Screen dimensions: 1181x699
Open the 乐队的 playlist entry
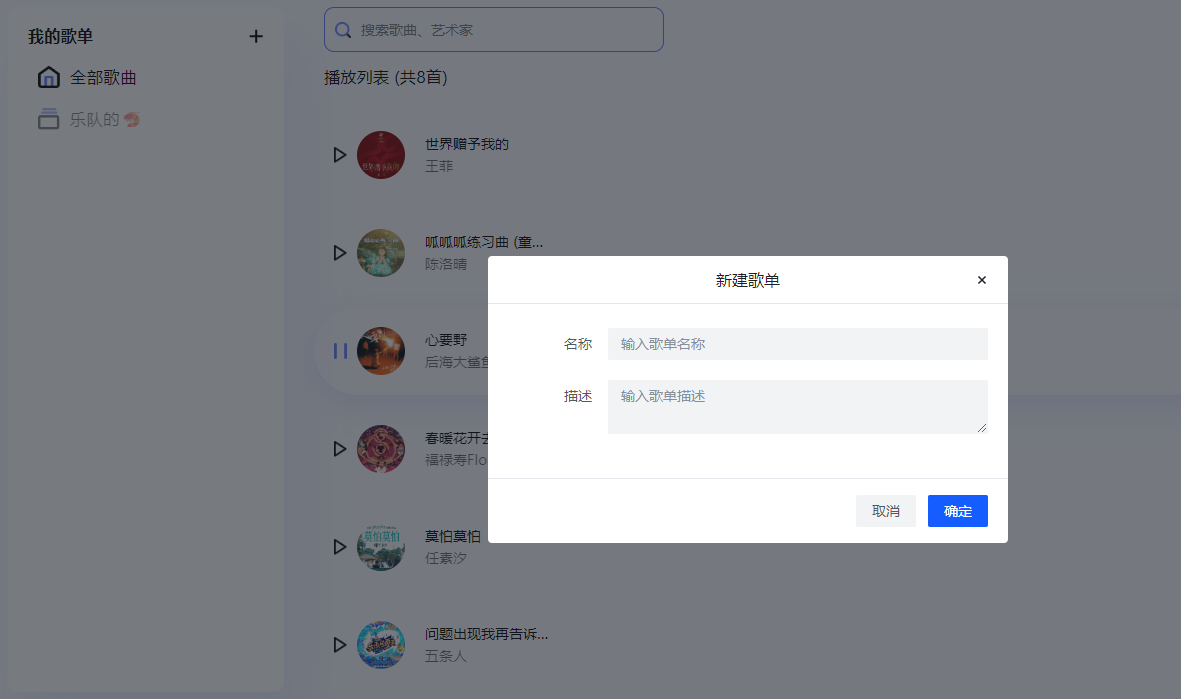[x=105, y=120]
